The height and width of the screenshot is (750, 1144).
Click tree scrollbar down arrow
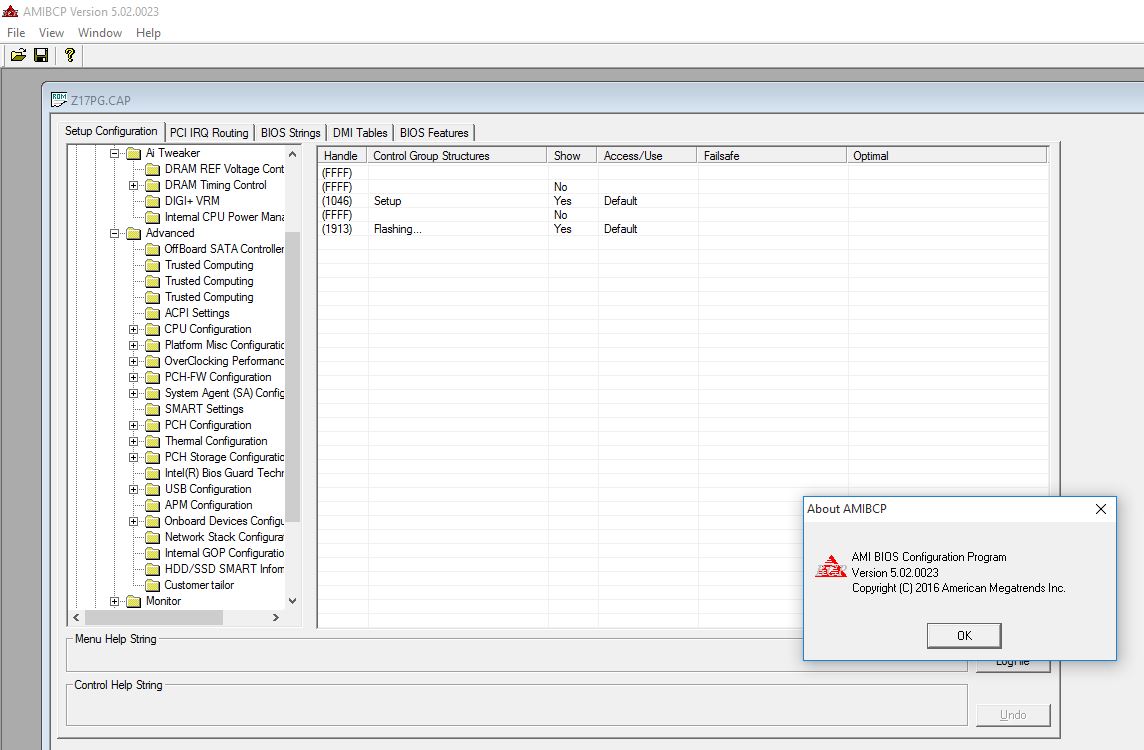293,601
